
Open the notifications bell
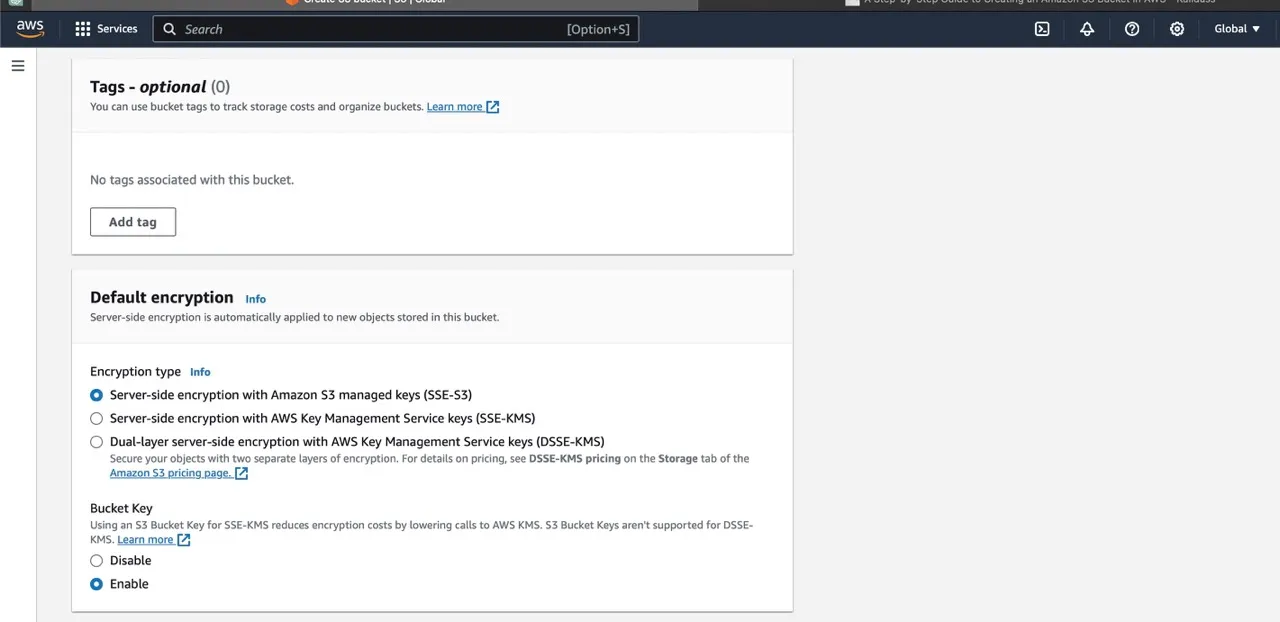pyautogui.click(x=1087, y=29)
